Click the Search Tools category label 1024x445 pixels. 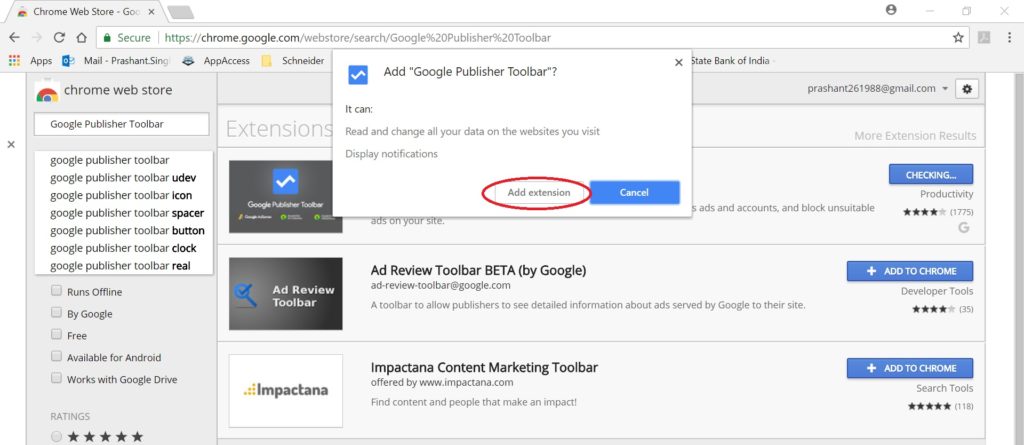tap(944, 388)
